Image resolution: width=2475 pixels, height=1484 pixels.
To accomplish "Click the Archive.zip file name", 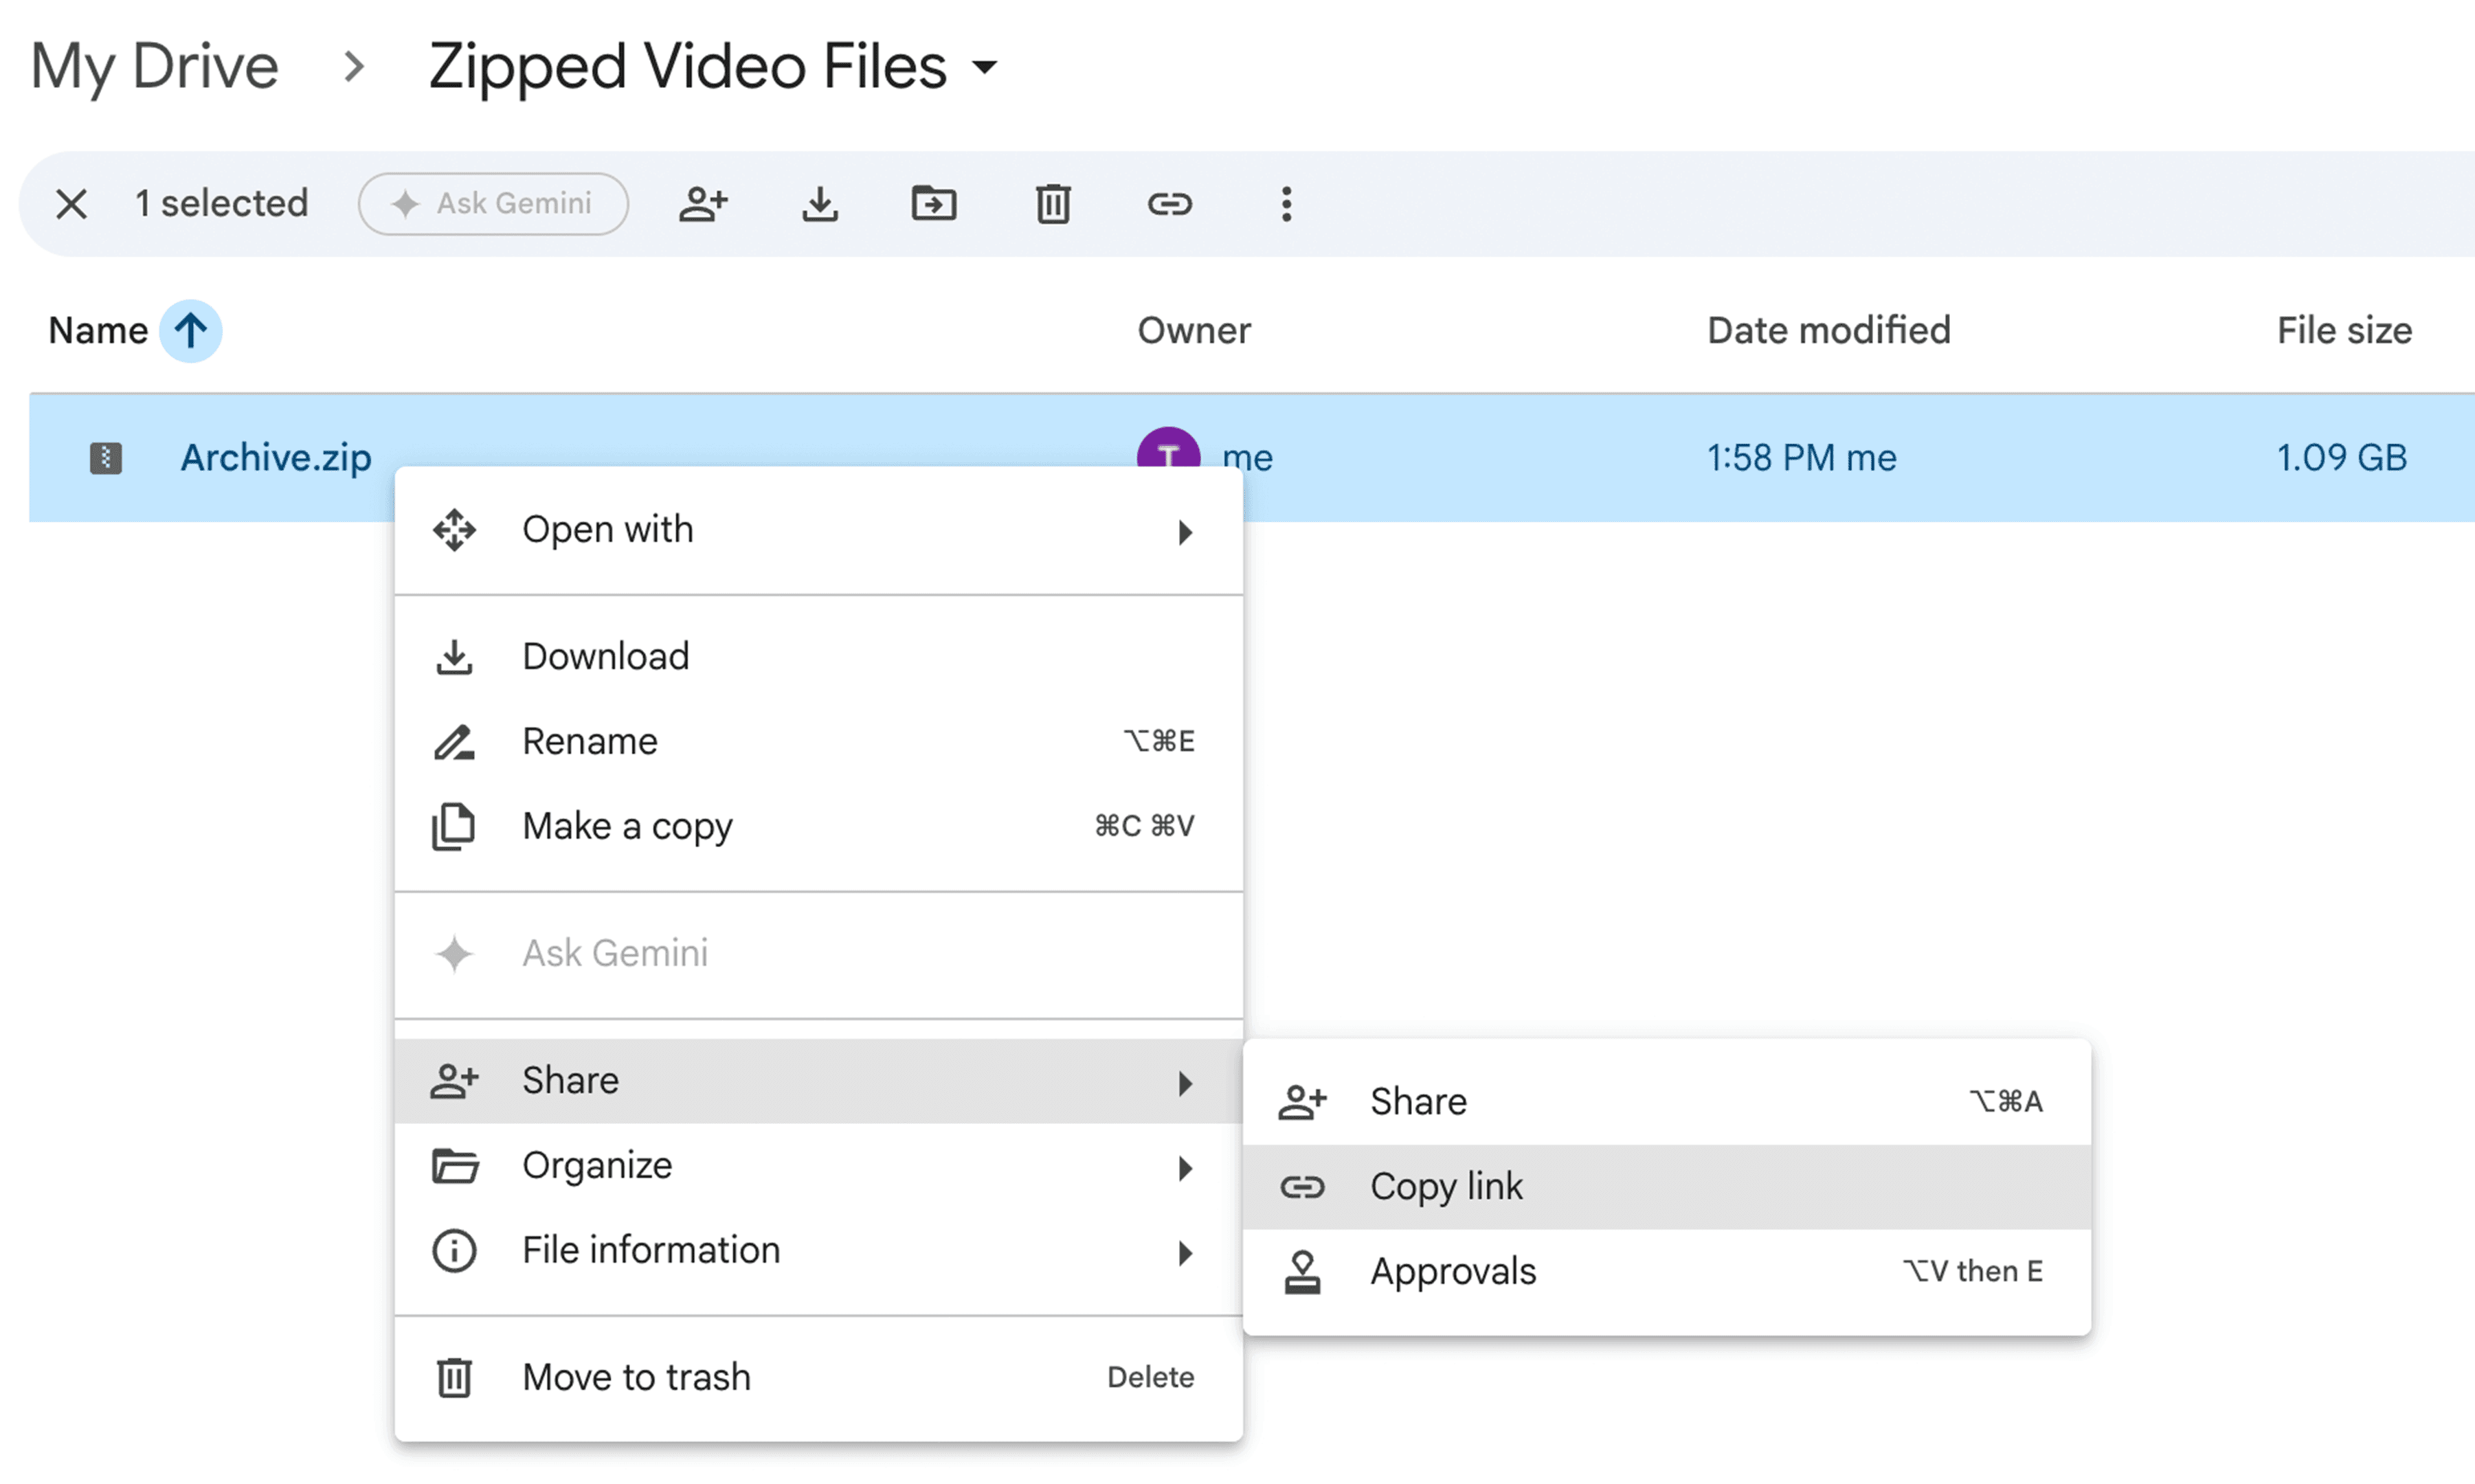I will [276, 457].
